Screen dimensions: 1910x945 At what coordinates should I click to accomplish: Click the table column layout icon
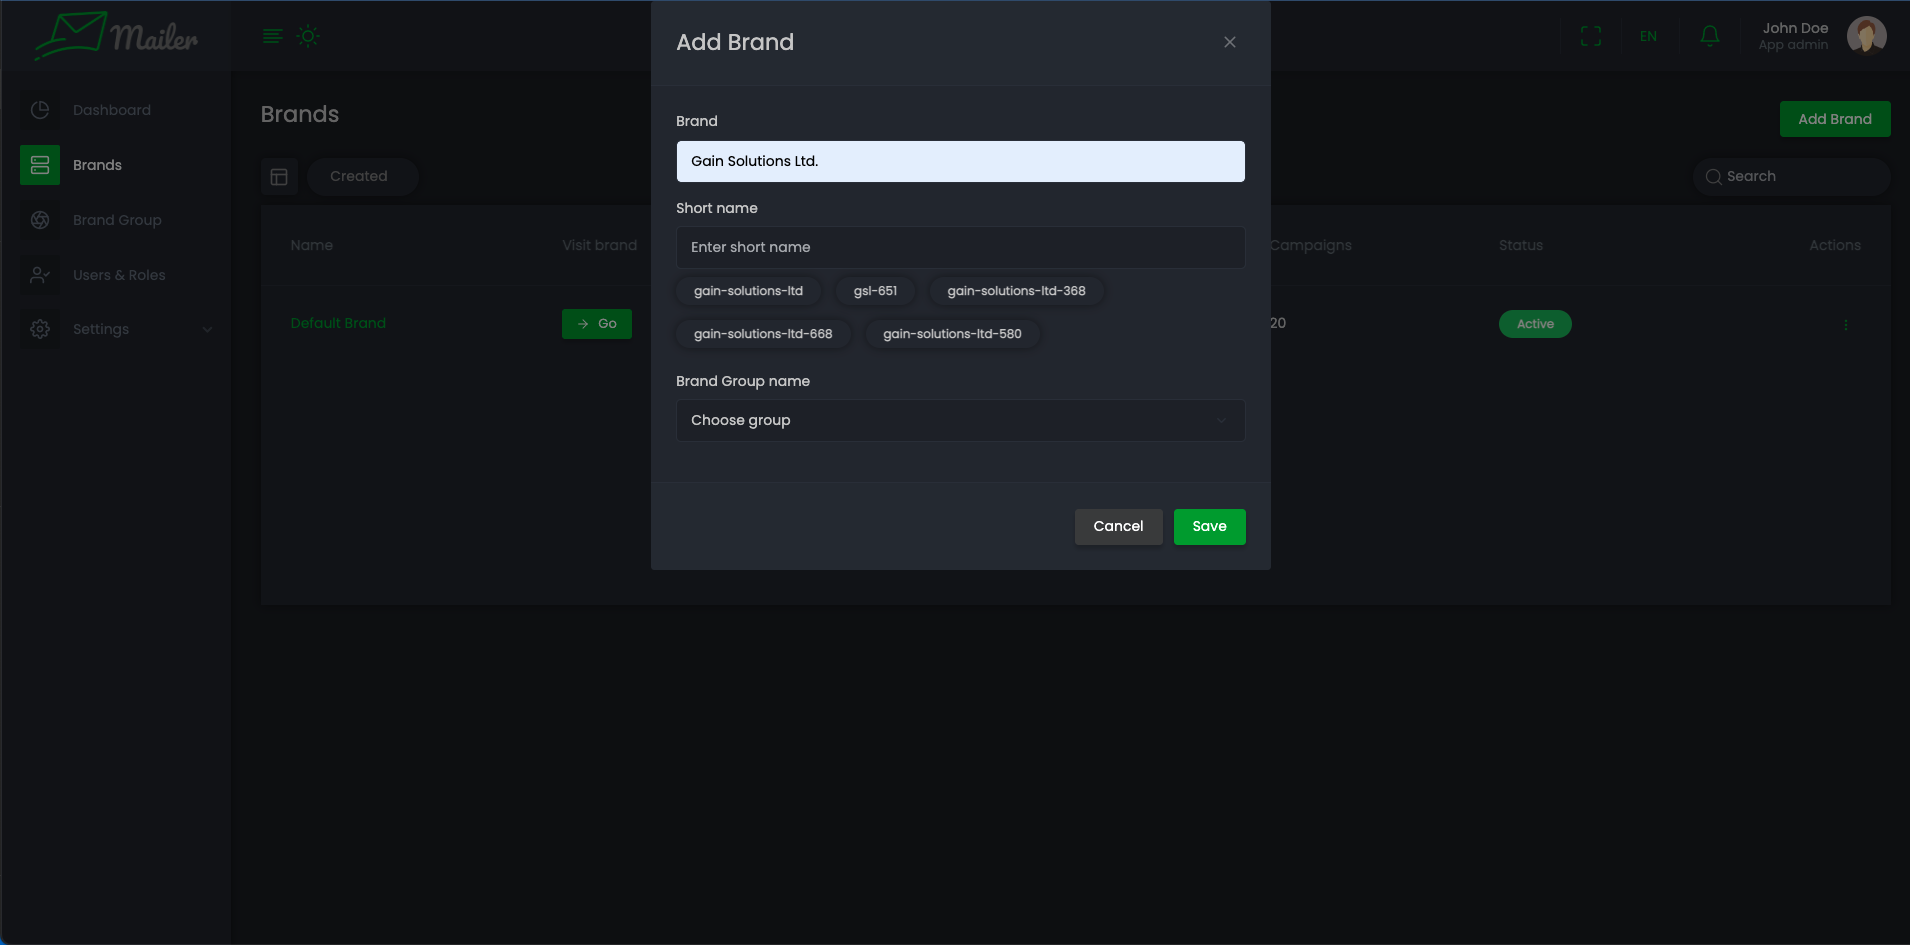coord(279,177)
